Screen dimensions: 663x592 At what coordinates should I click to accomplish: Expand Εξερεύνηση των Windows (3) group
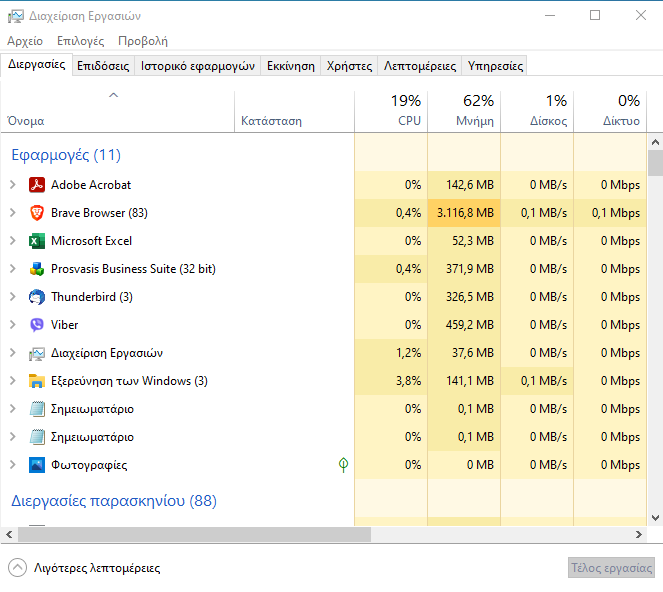click(13, 381)
